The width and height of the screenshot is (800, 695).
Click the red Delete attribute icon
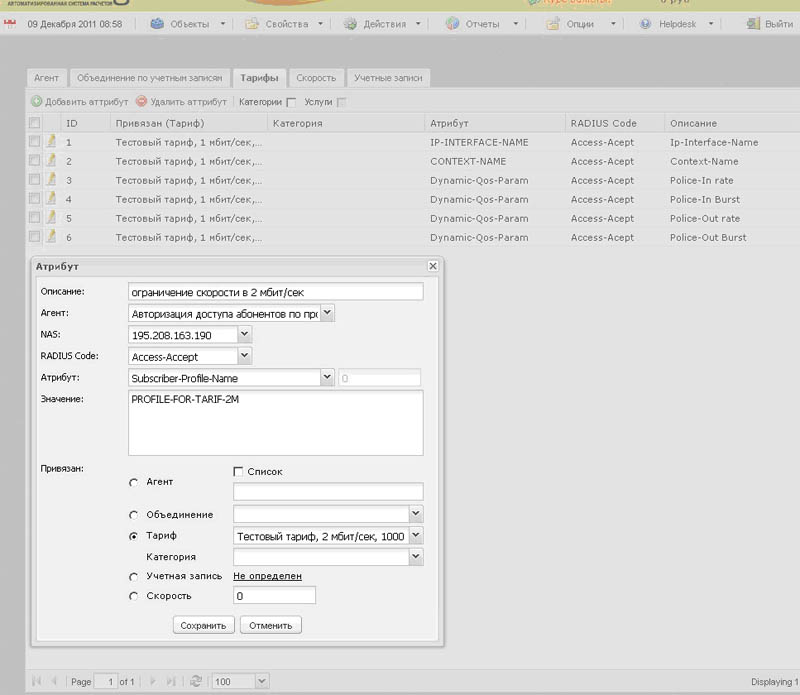coord(141,101)
